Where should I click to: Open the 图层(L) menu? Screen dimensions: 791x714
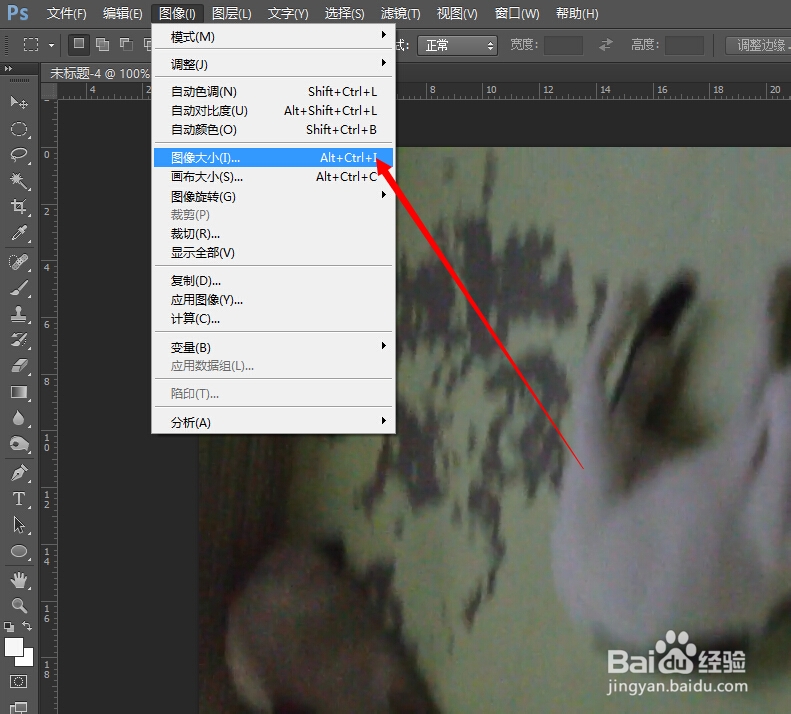pos(232,14)
